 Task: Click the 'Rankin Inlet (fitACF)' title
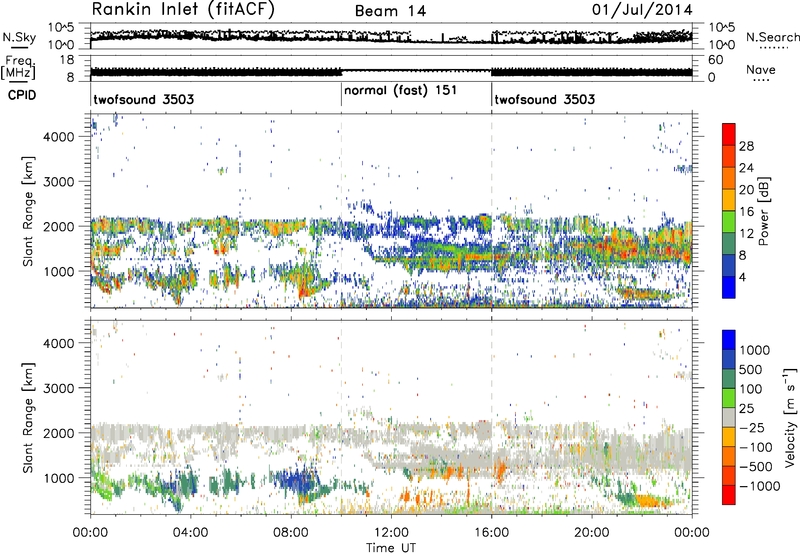tap(182, 10)
